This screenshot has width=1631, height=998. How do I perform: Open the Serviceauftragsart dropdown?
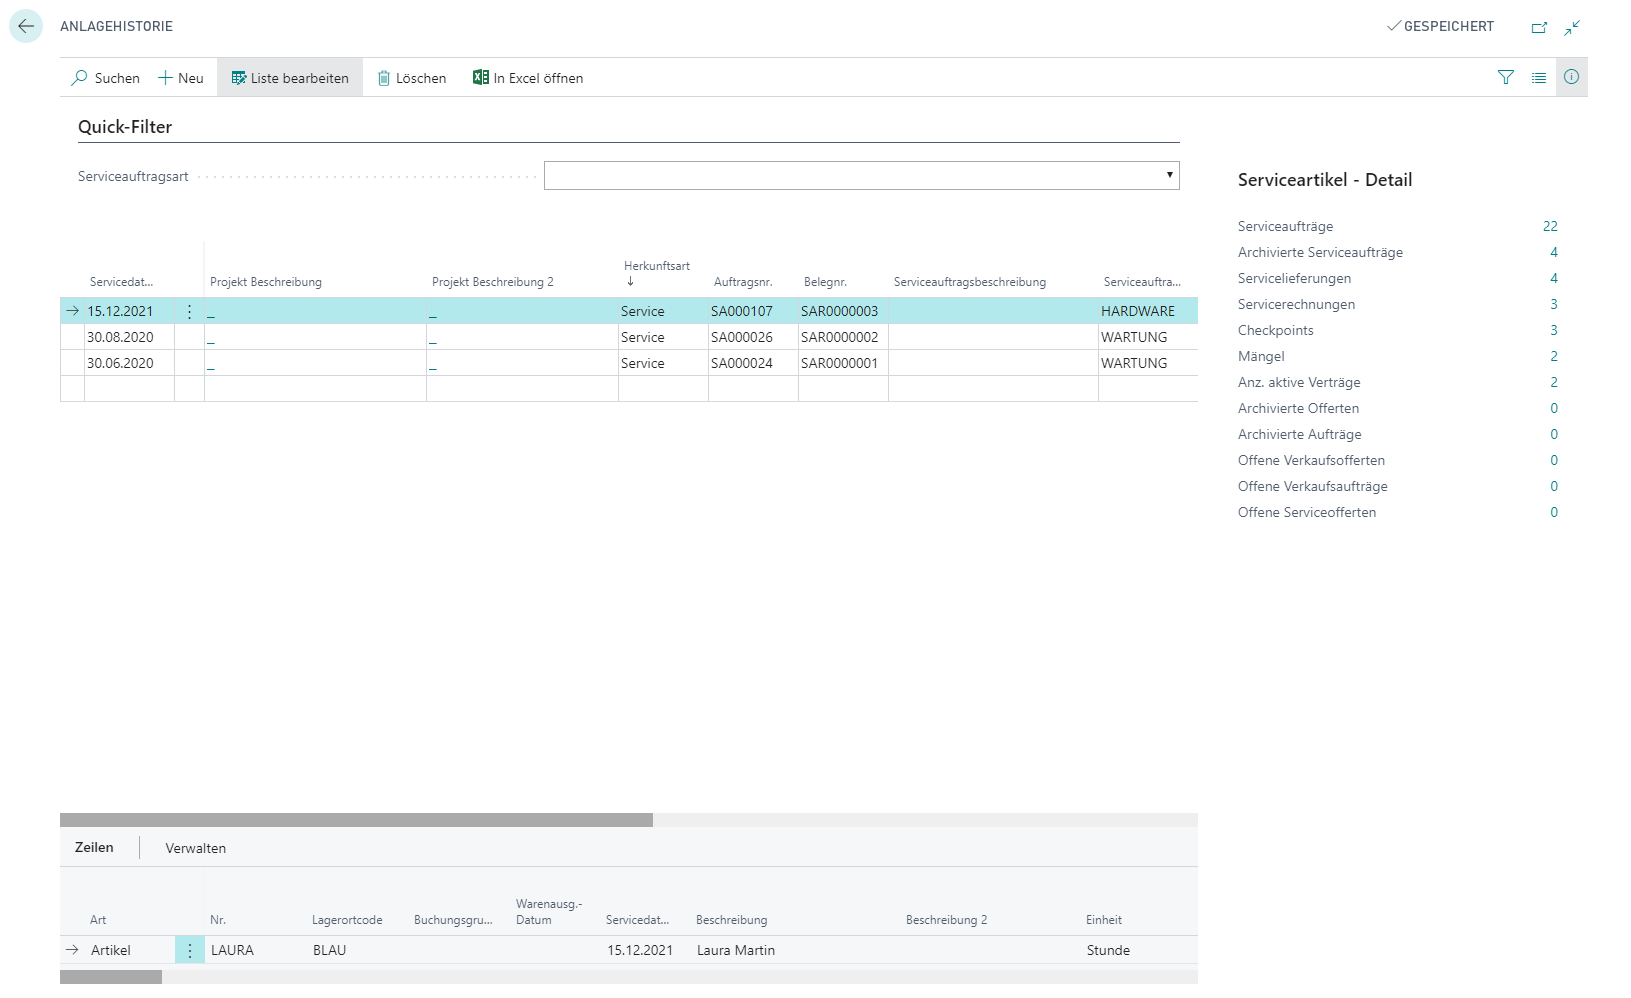[861, 176]
